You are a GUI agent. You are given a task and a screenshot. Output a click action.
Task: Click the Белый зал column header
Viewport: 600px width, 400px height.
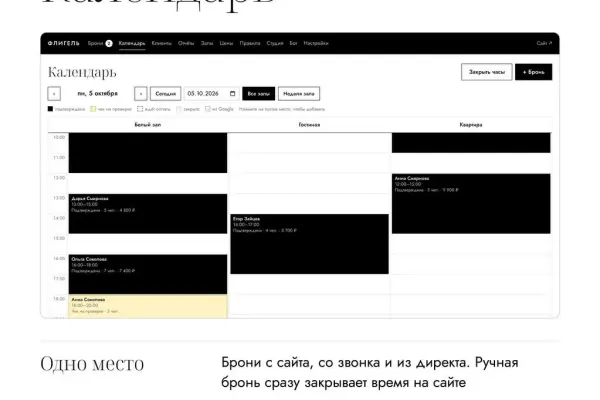coord(148,125)
